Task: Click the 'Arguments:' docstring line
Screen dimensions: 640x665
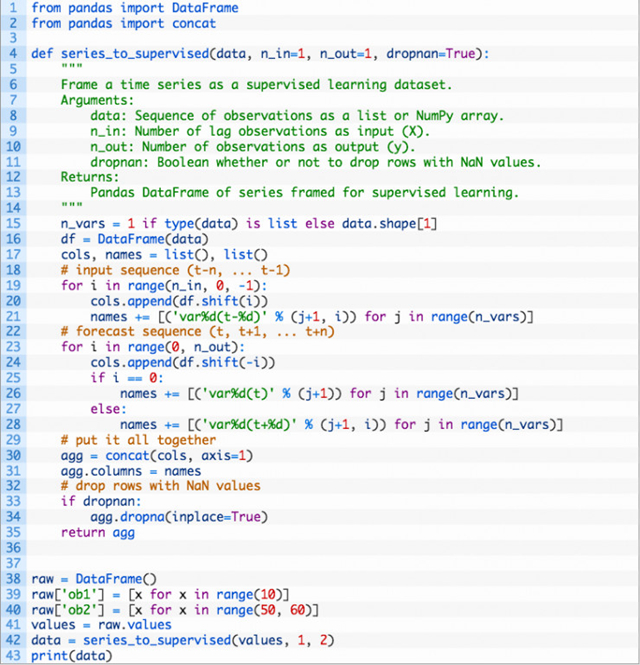Action: click(x=97, y=100)
